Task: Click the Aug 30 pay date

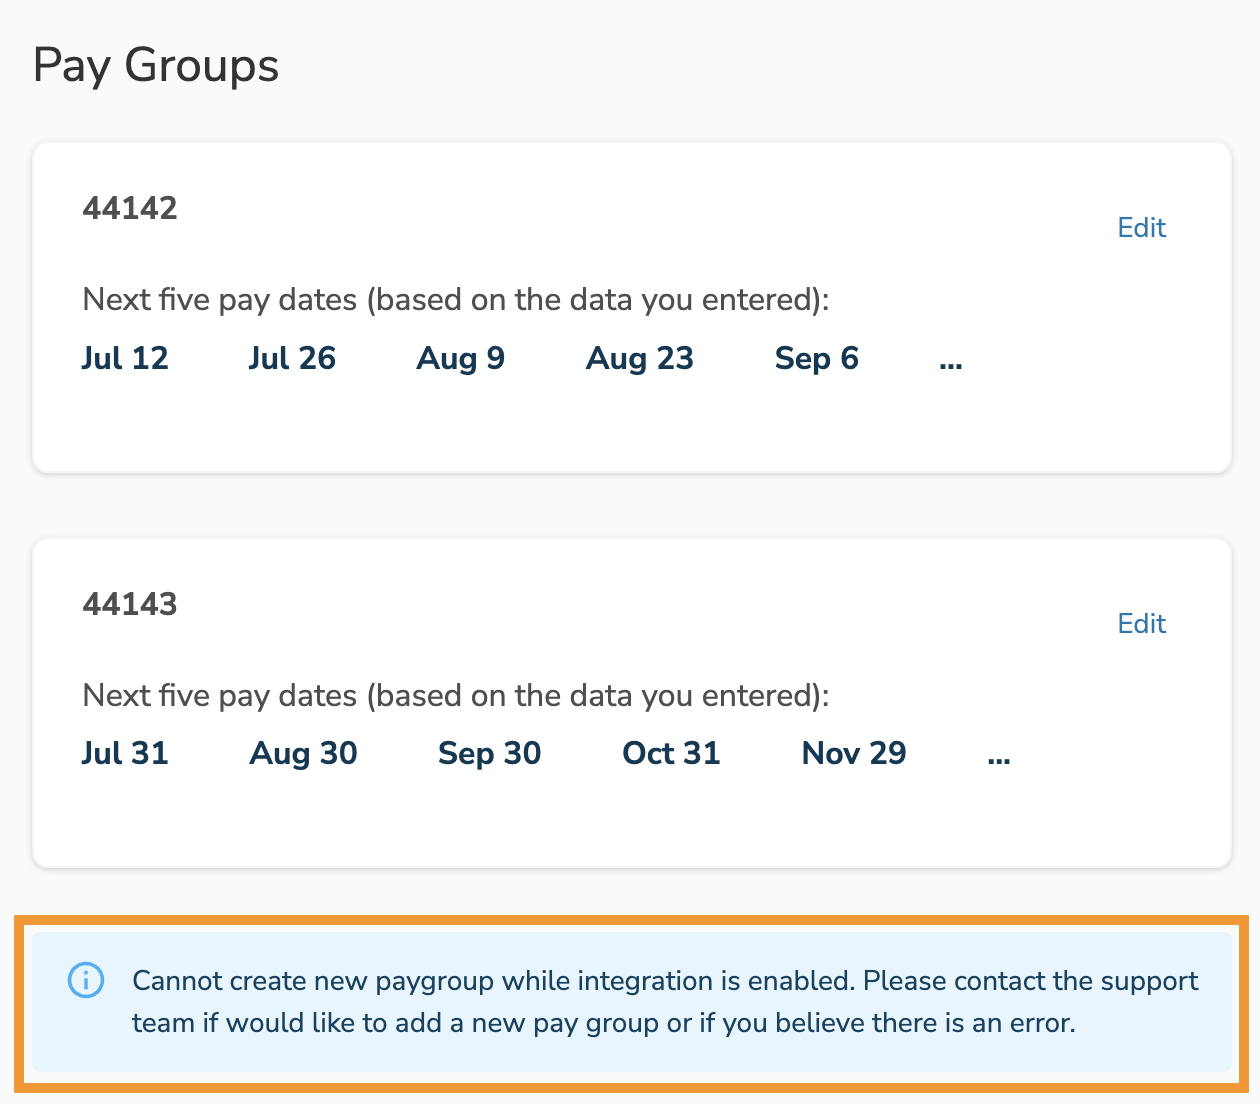Action: pyautogui.click(x=303, y=754)
